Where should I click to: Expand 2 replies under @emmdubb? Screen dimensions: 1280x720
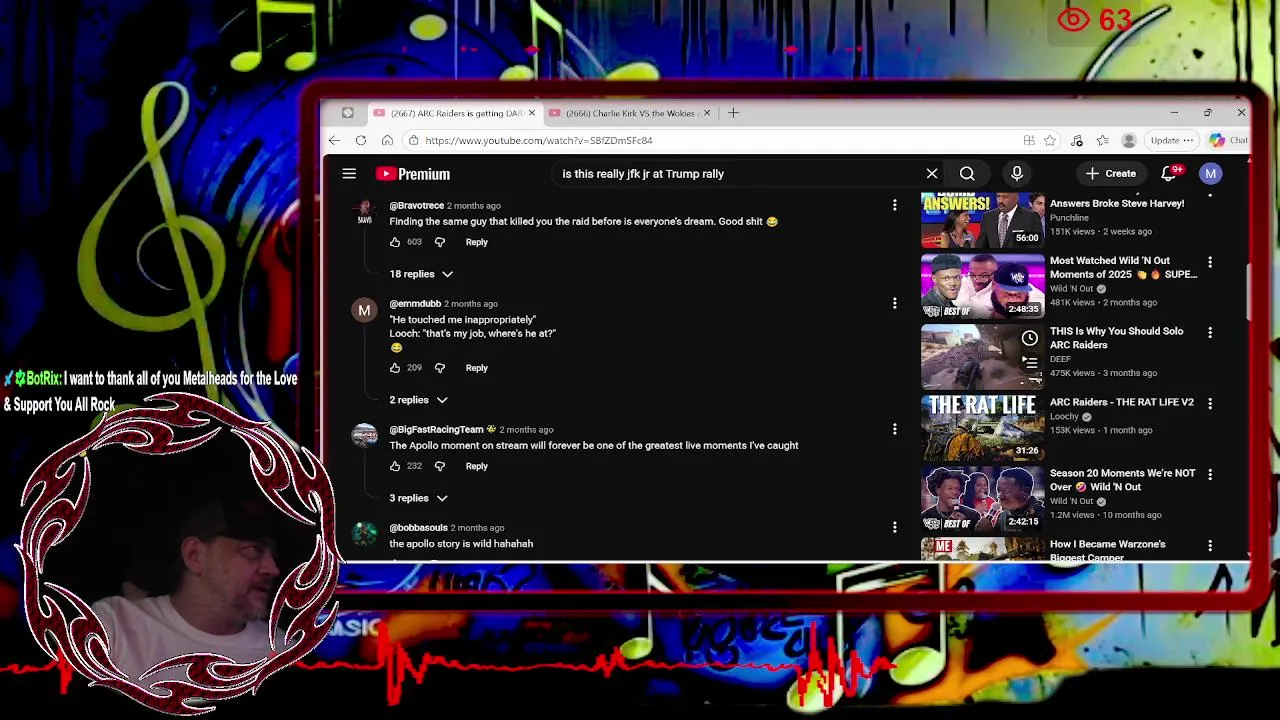tap(418, 400)
